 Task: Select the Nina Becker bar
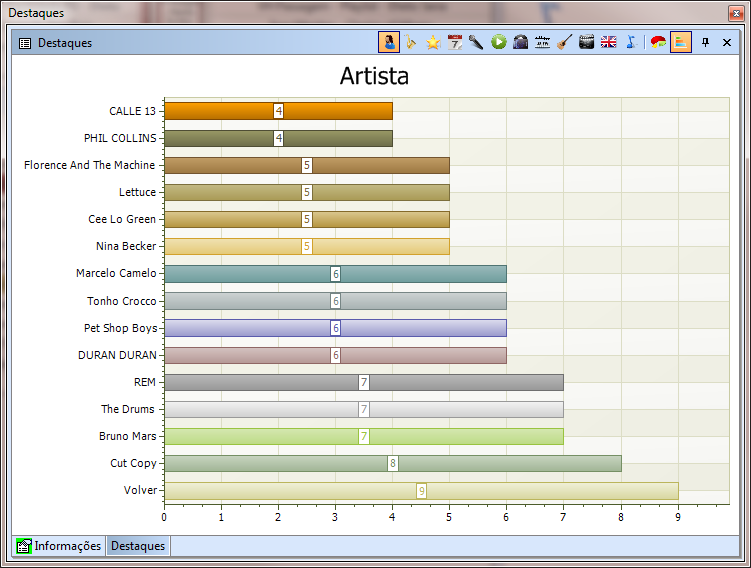(307, 247)
